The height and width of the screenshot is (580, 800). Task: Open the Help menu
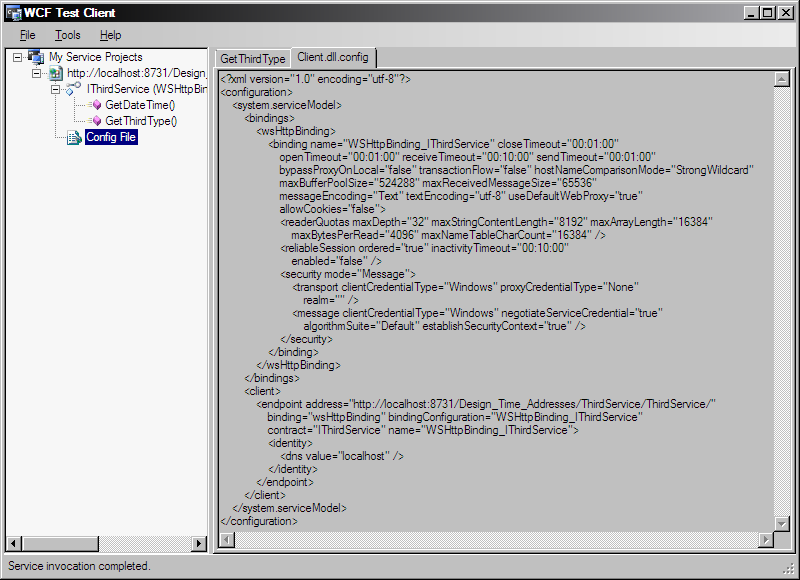(x=110, y=35)
